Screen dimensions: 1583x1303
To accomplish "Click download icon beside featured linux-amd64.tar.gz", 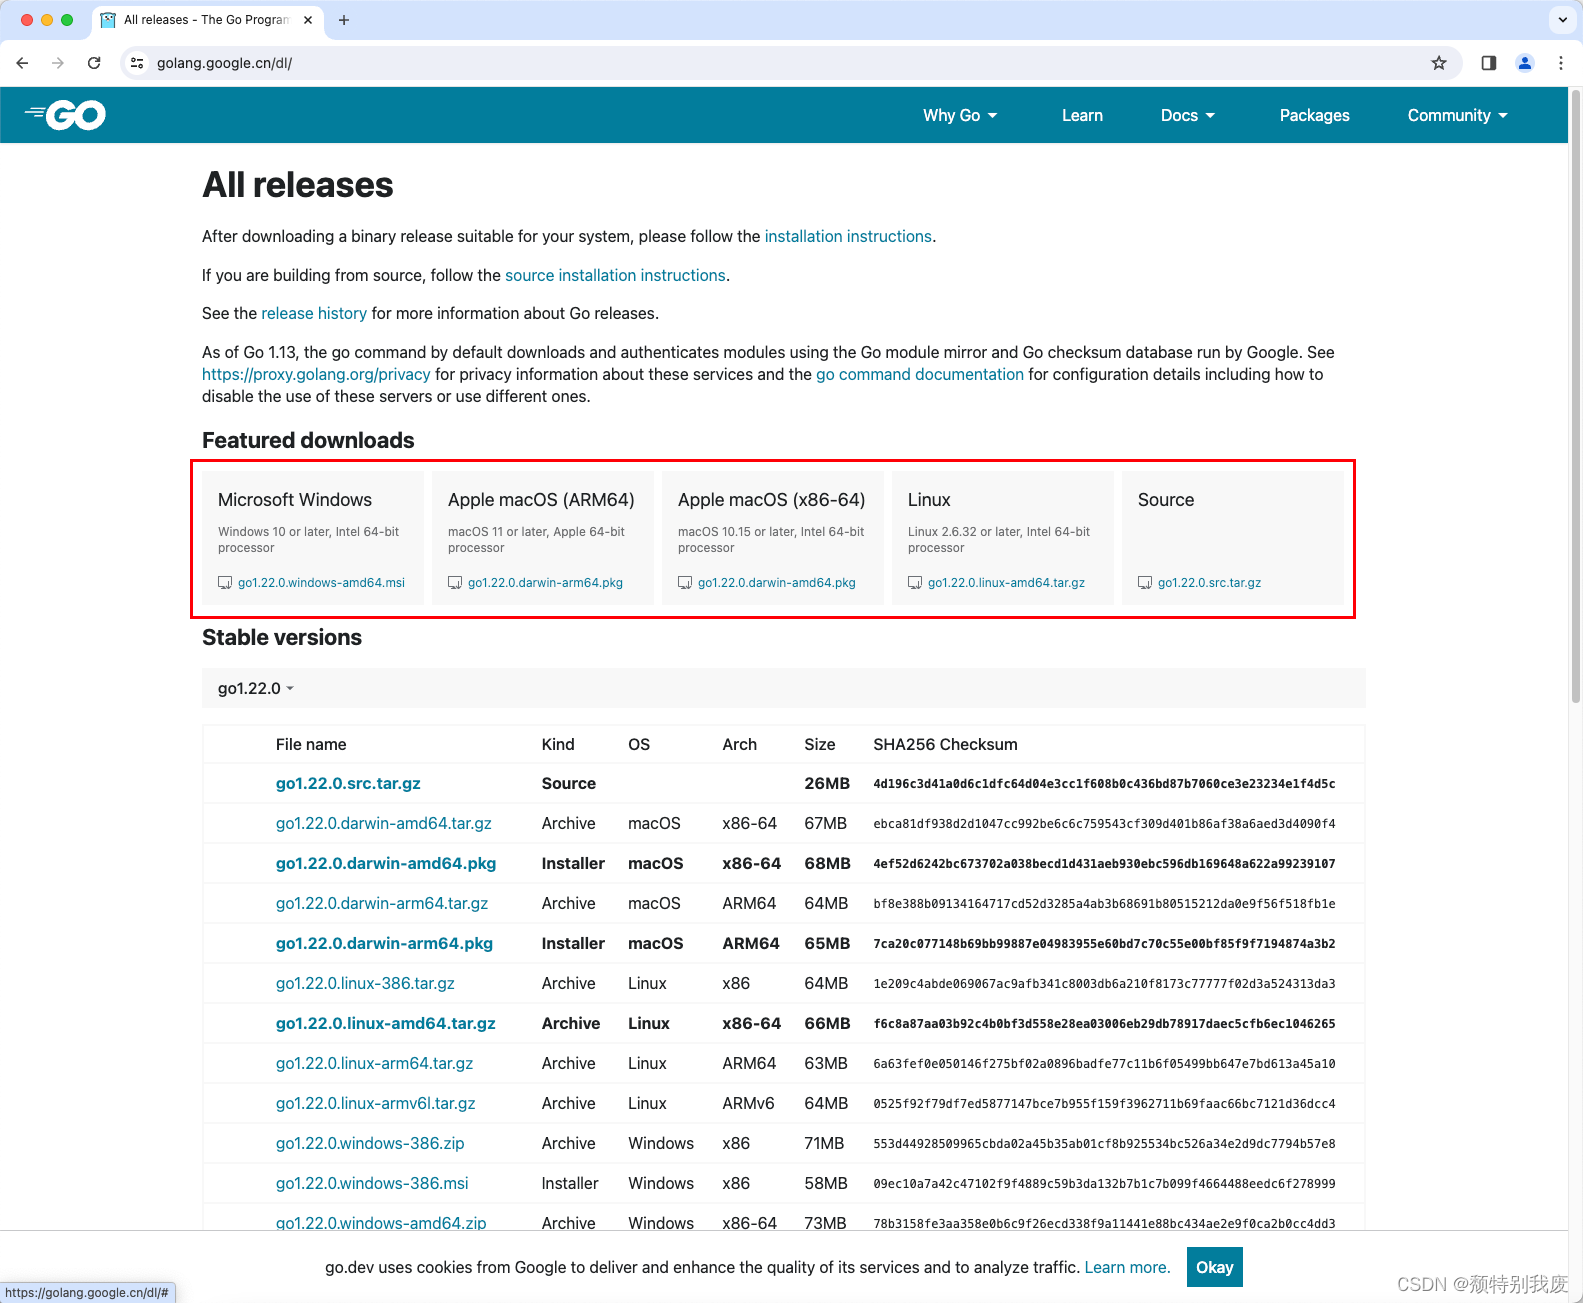I will click(x=915, y=583).
